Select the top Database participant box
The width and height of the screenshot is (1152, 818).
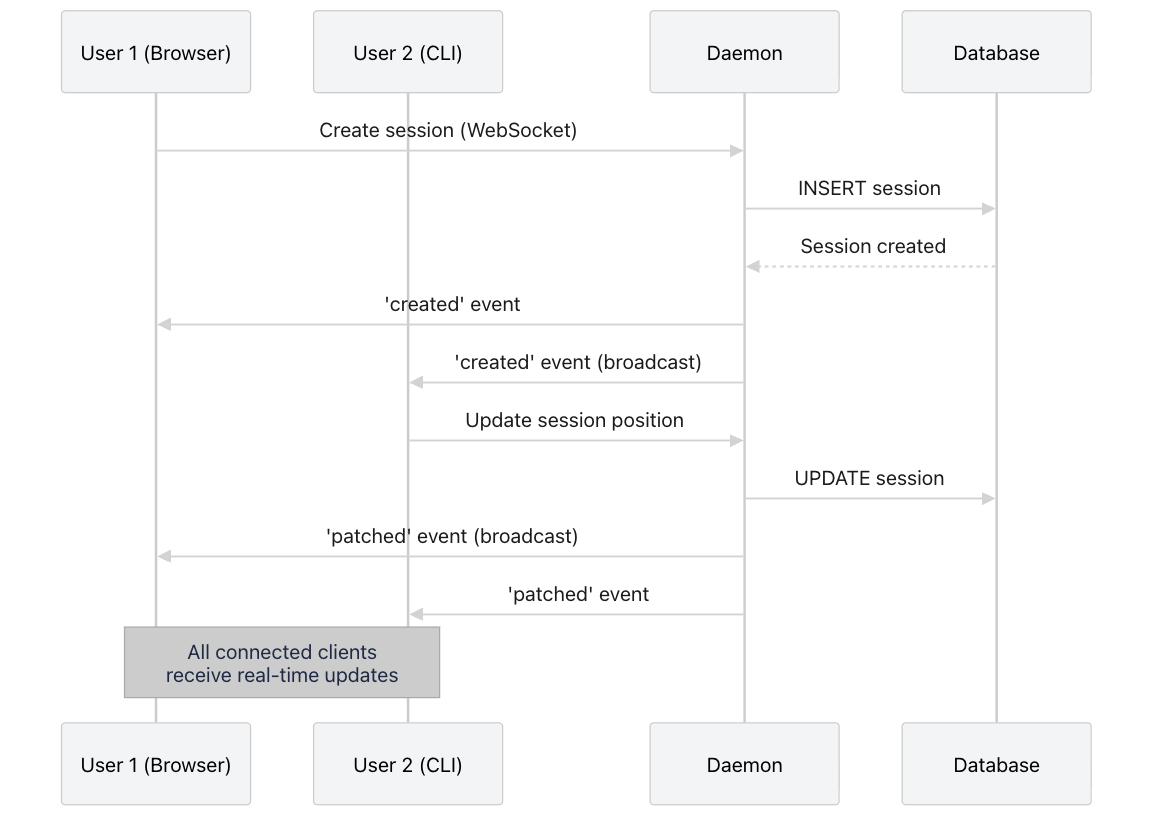pos(996,53)
